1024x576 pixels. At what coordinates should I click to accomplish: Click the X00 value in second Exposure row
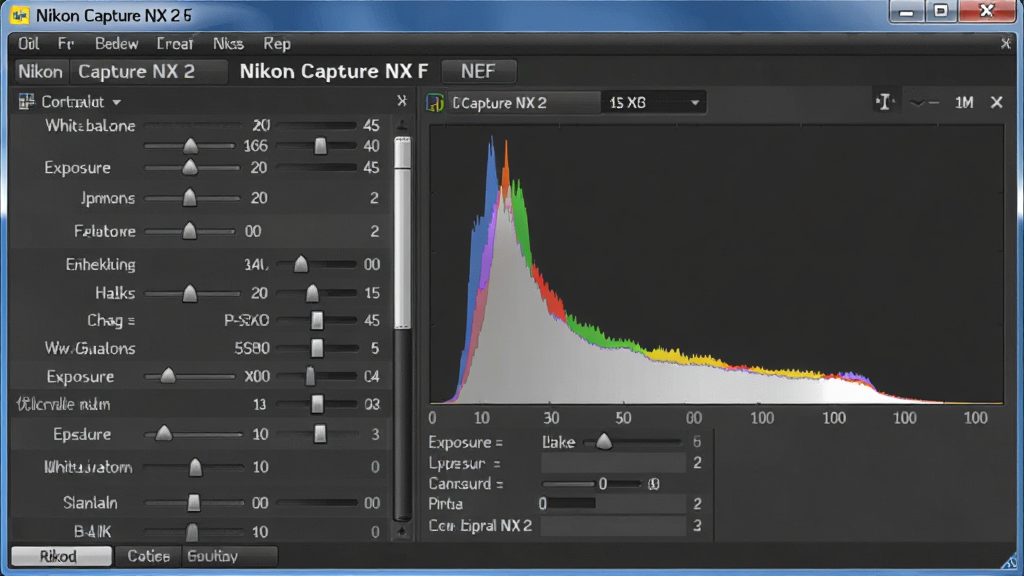coord(257,377)
